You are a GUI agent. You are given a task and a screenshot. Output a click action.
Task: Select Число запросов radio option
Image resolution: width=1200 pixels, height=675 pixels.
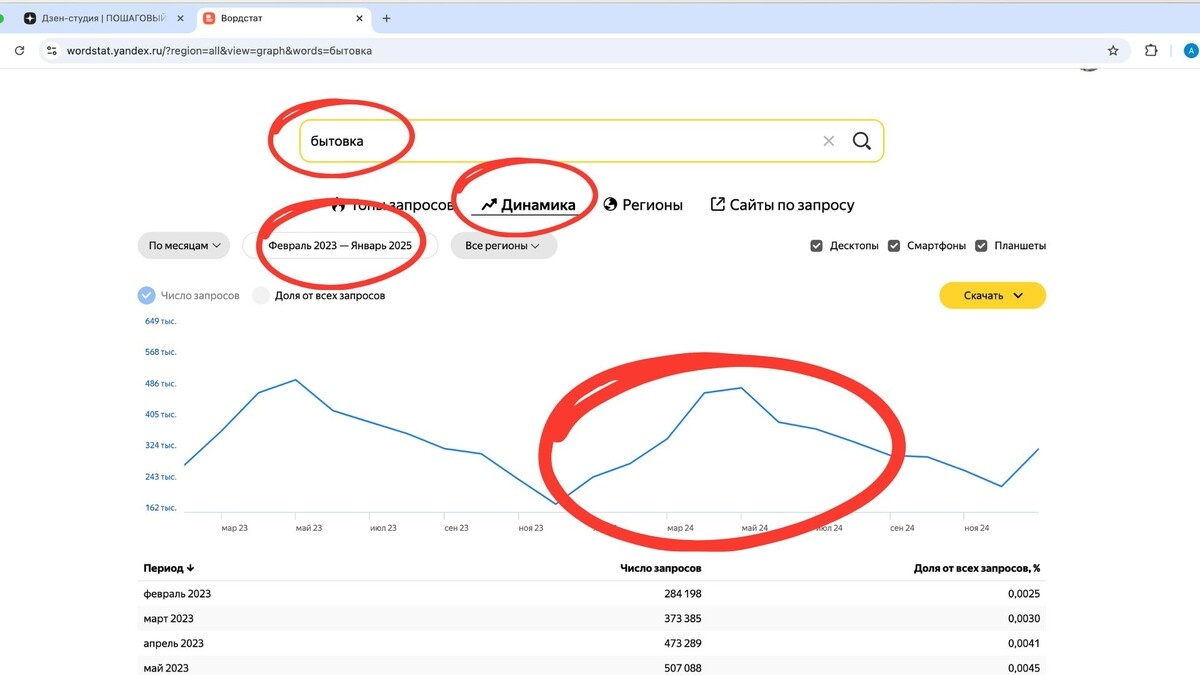(x=146, y=295)
